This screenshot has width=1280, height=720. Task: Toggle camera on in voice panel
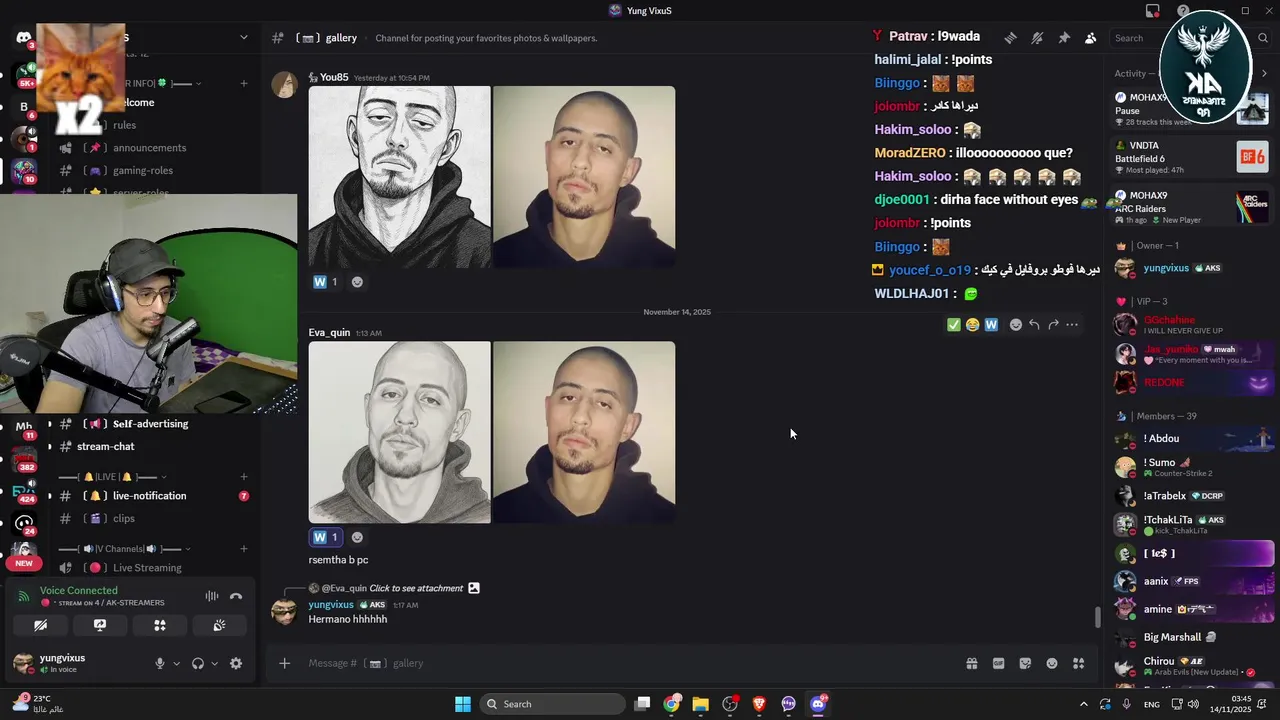click(x=40, y=625)
